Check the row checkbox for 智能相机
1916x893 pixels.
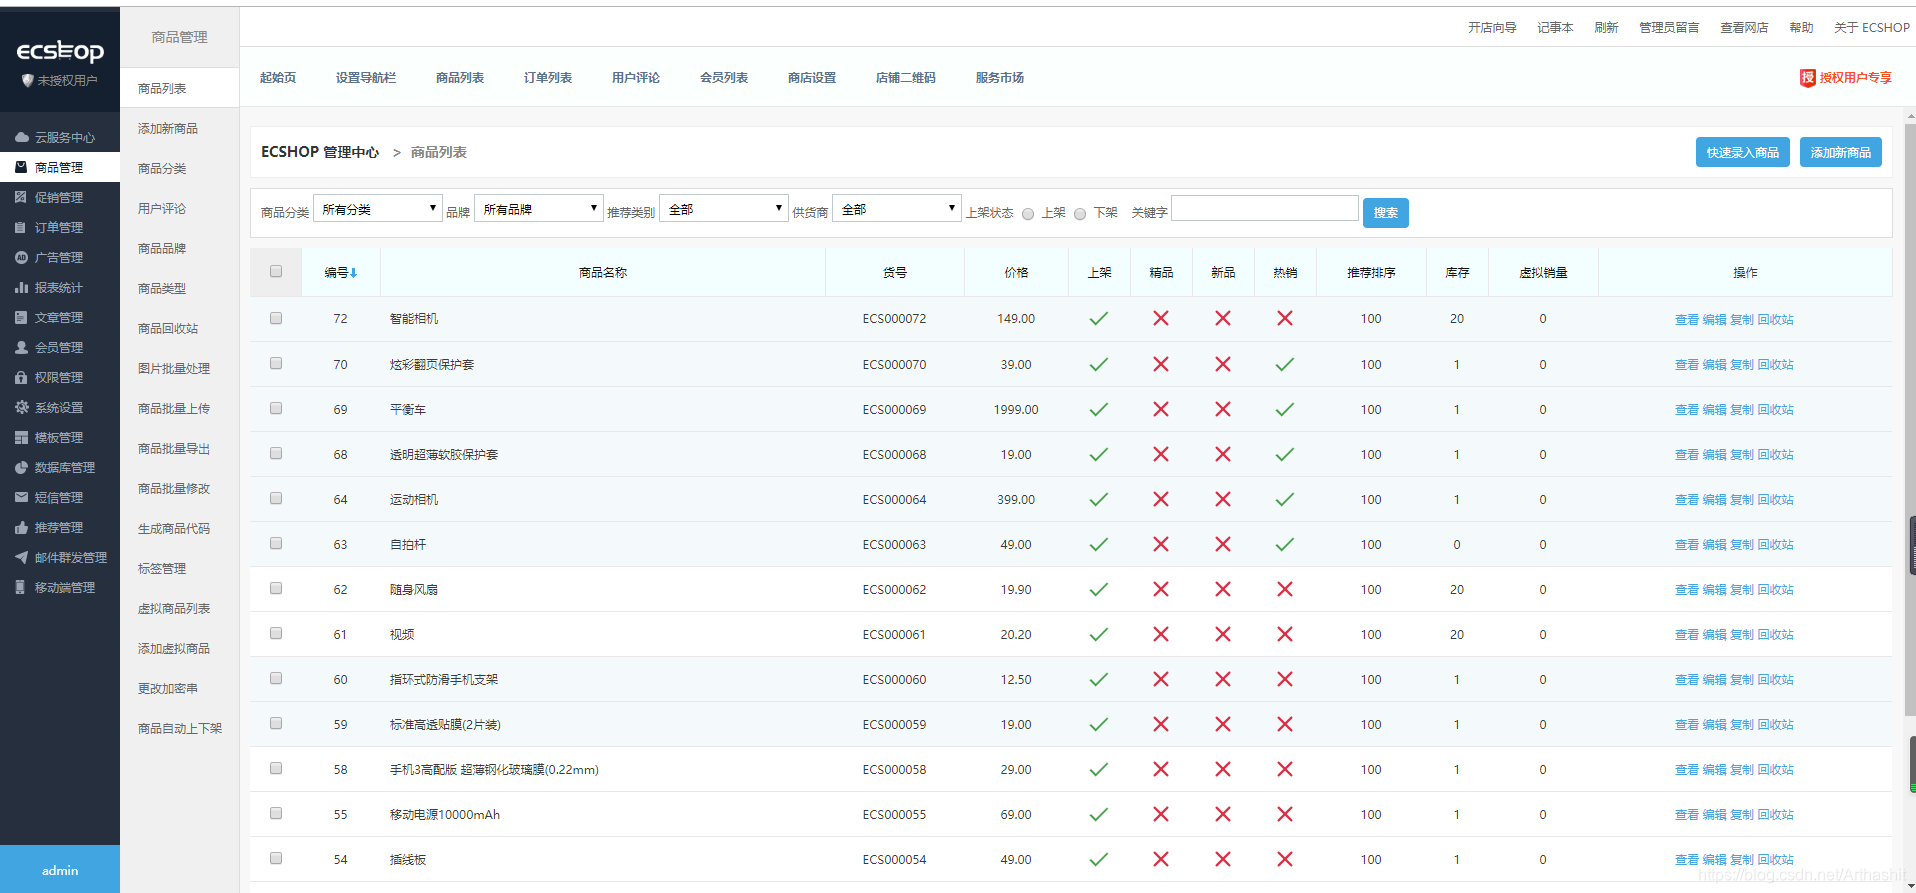[276, 318]
